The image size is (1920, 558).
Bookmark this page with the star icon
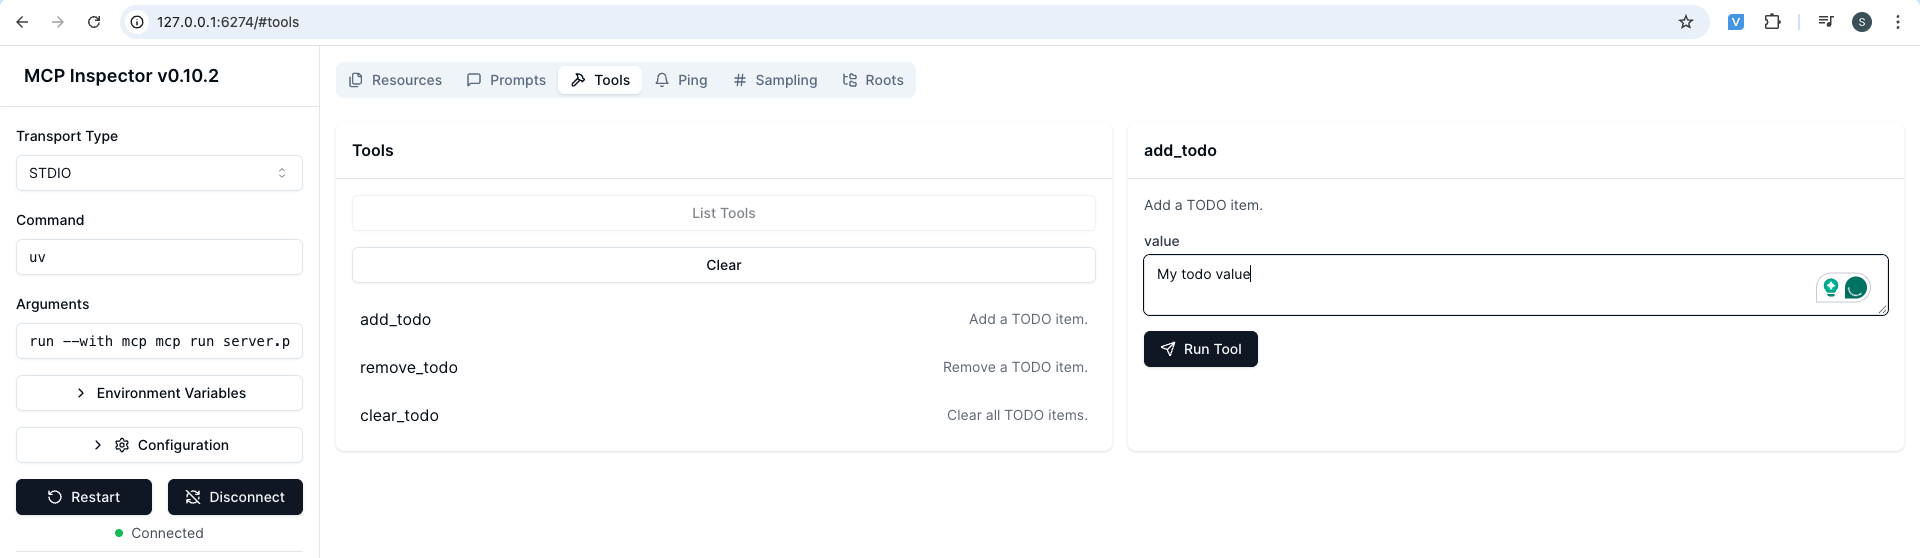[1686, 22]
